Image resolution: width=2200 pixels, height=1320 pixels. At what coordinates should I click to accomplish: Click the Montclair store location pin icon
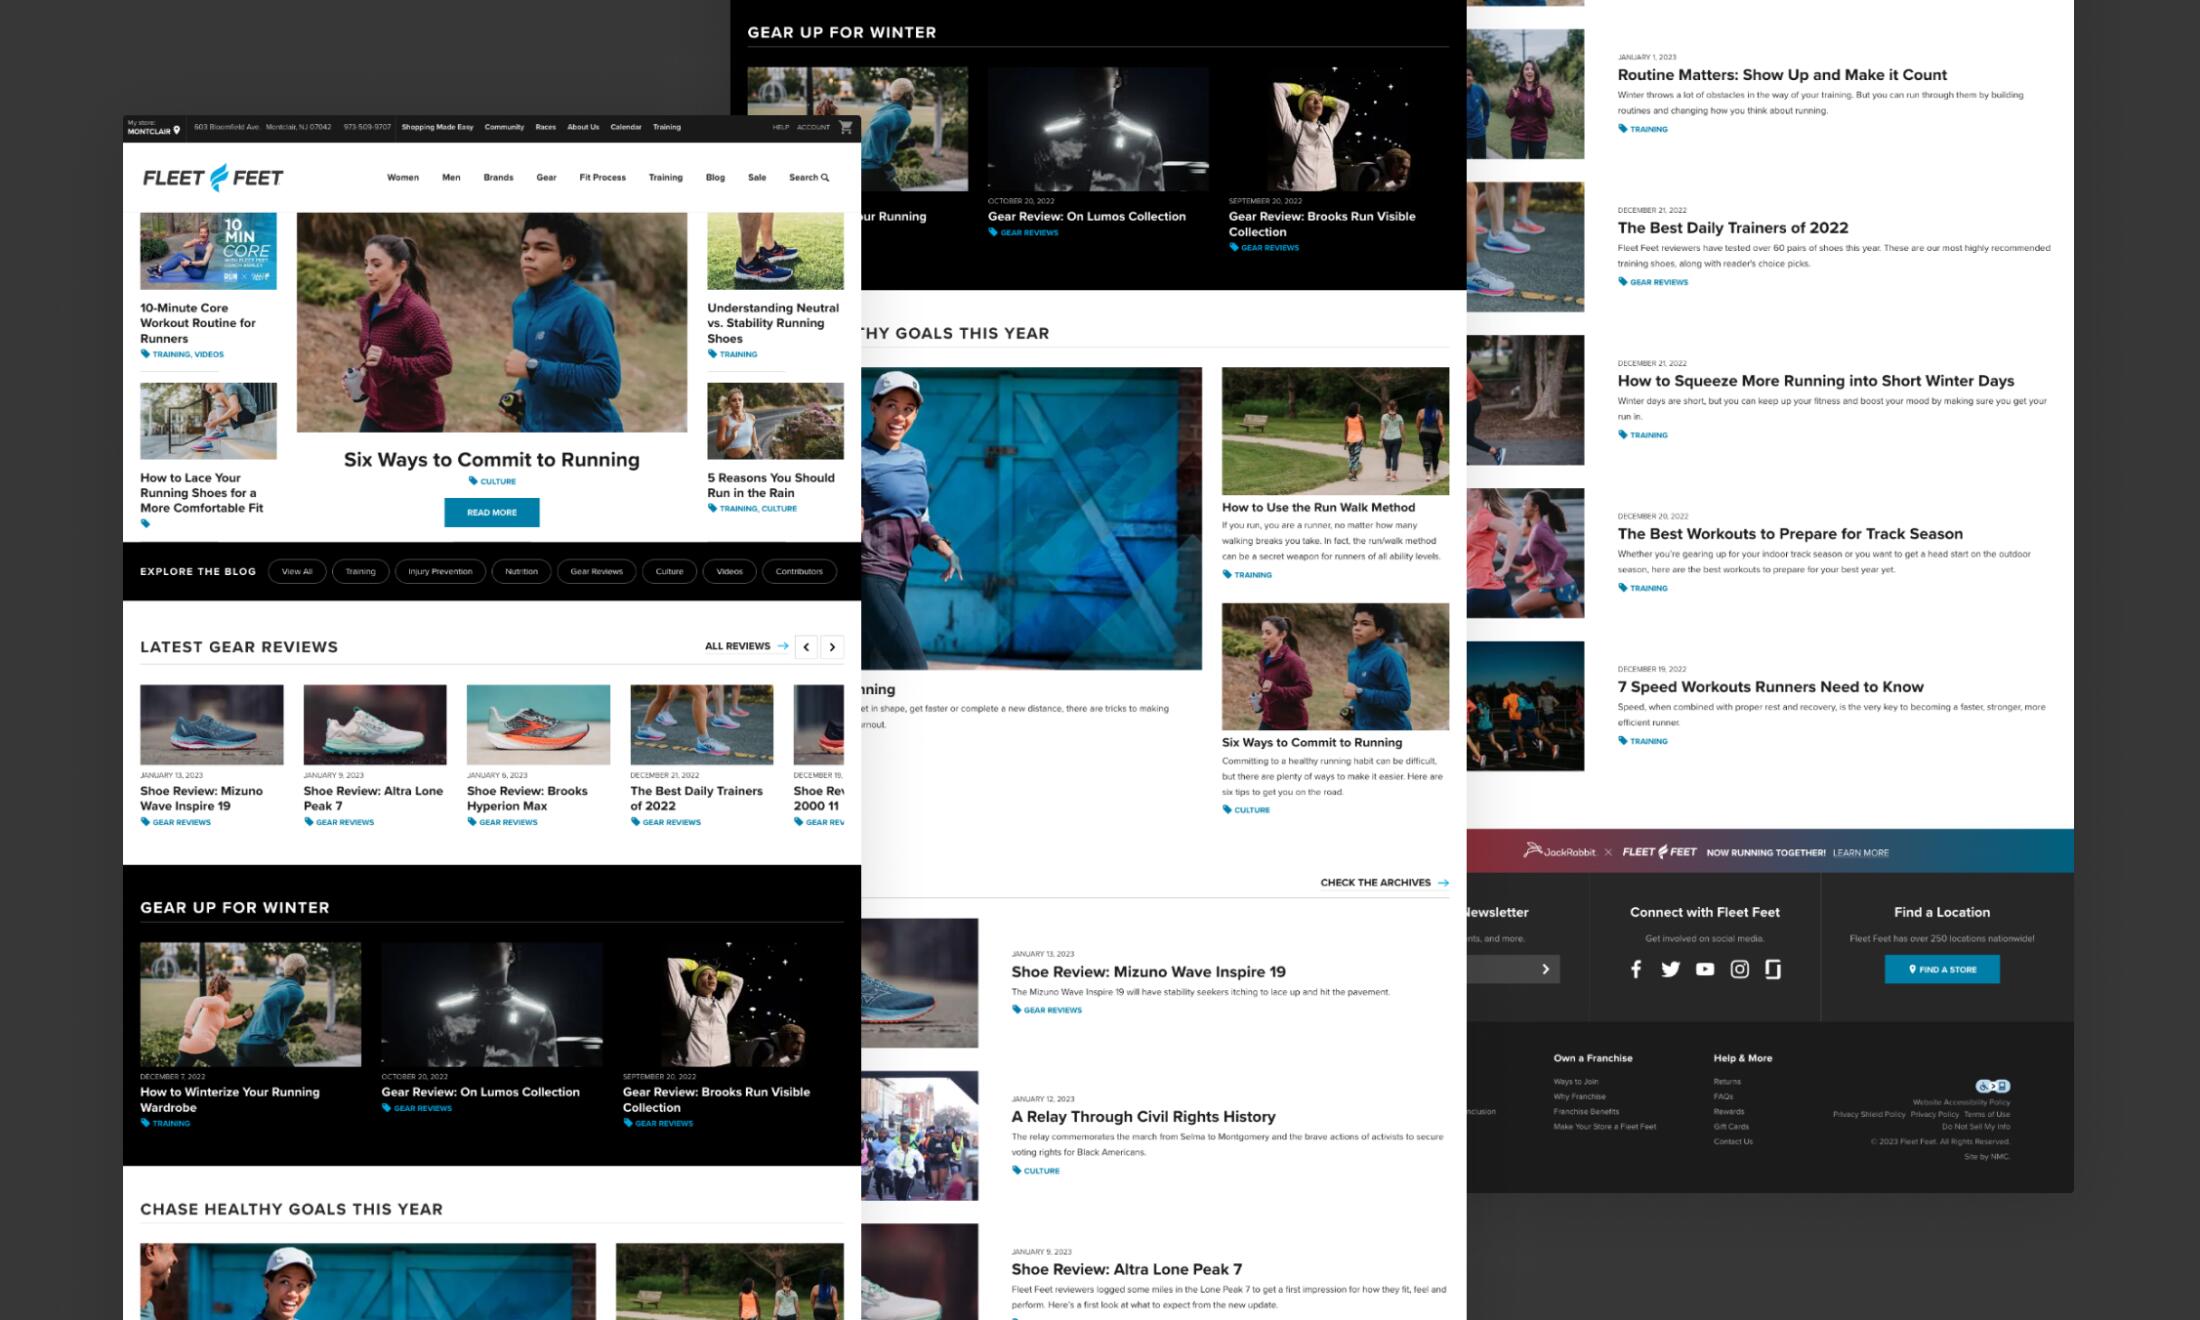[x=177, y=130]
